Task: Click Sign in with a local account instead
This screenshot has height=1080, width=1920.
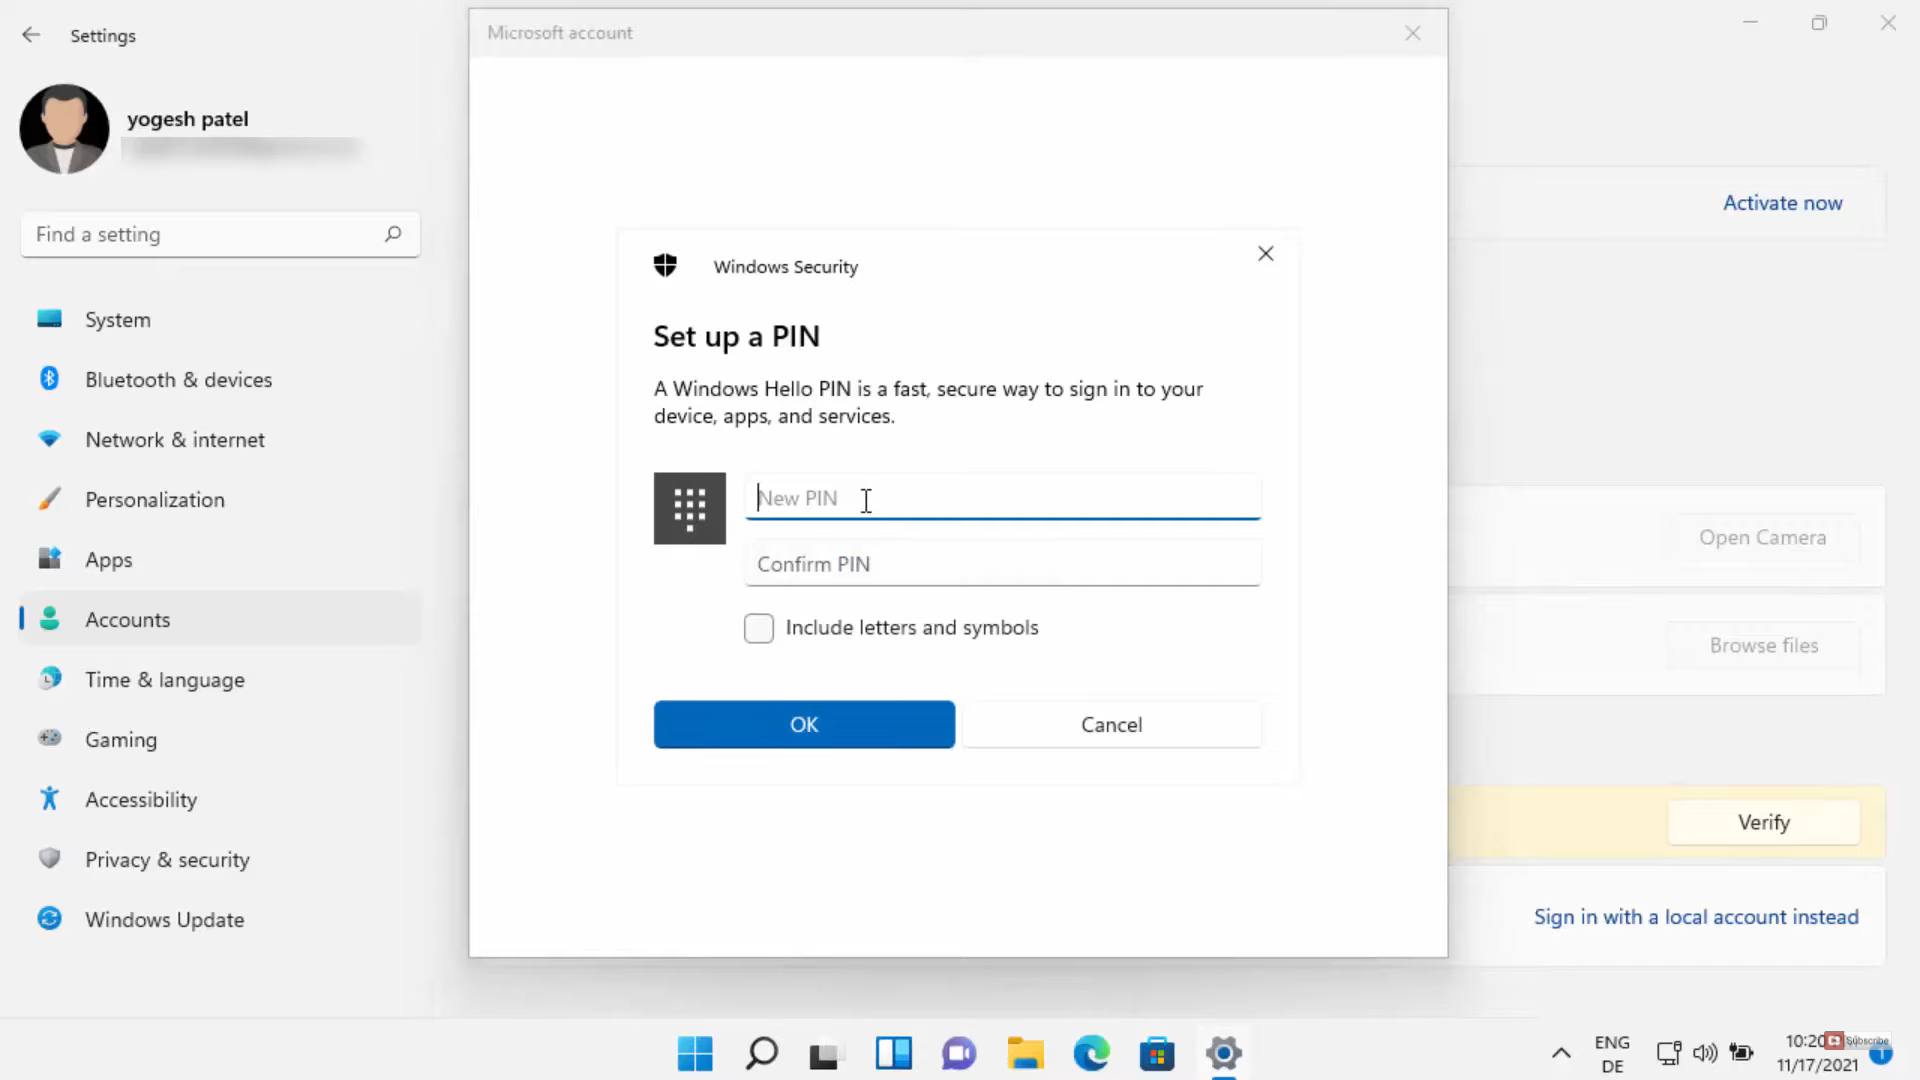Action: (x=1696, y=917)
